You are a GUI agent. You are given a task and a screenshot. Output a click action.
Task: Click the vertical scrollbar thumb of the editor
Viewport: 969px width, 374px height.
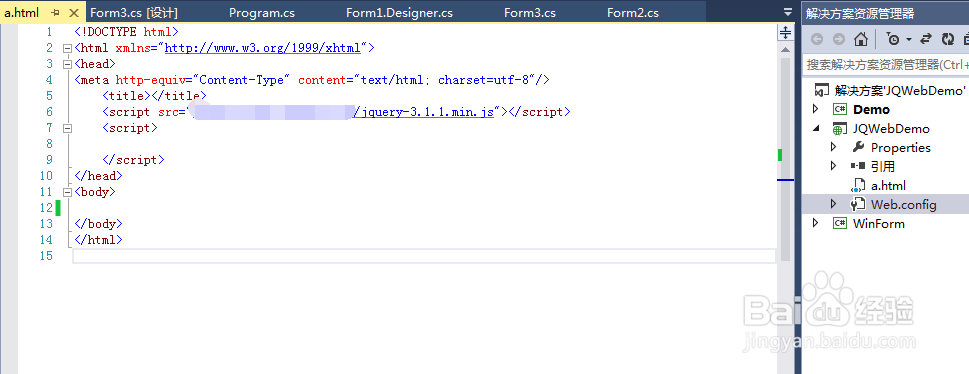tap(785, 159)
